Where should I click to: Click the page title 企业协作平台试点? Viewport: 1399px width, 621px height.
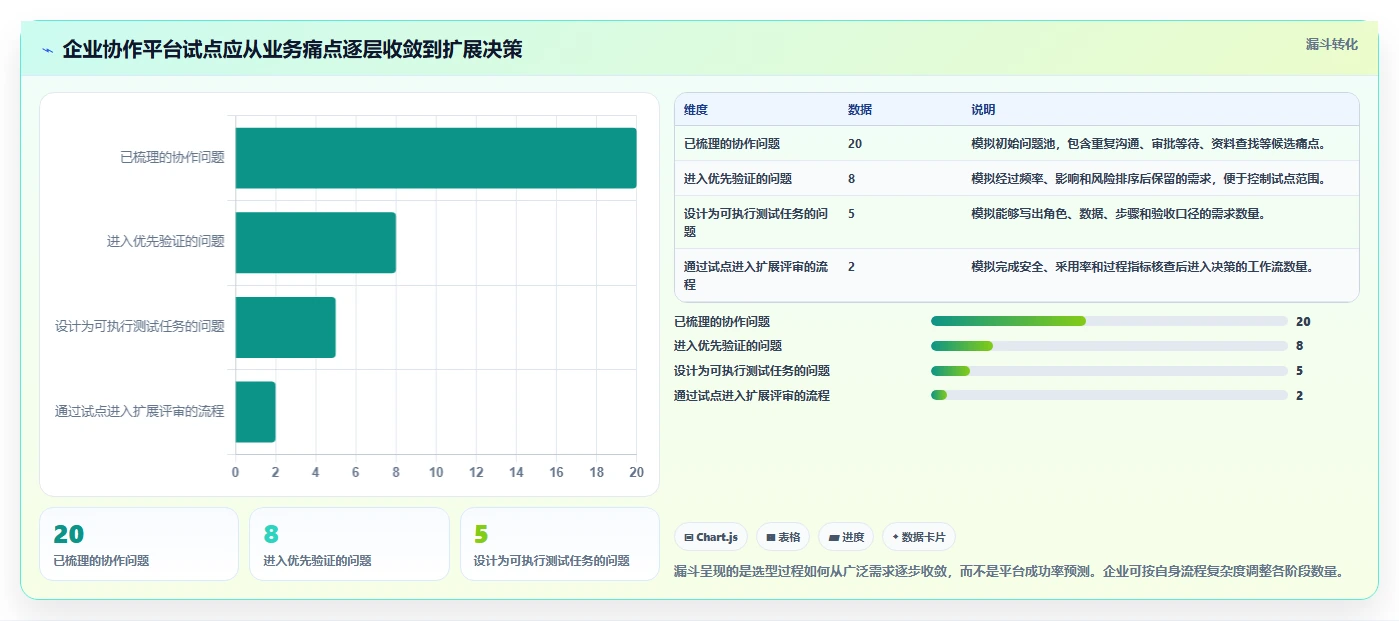point(292,50)
